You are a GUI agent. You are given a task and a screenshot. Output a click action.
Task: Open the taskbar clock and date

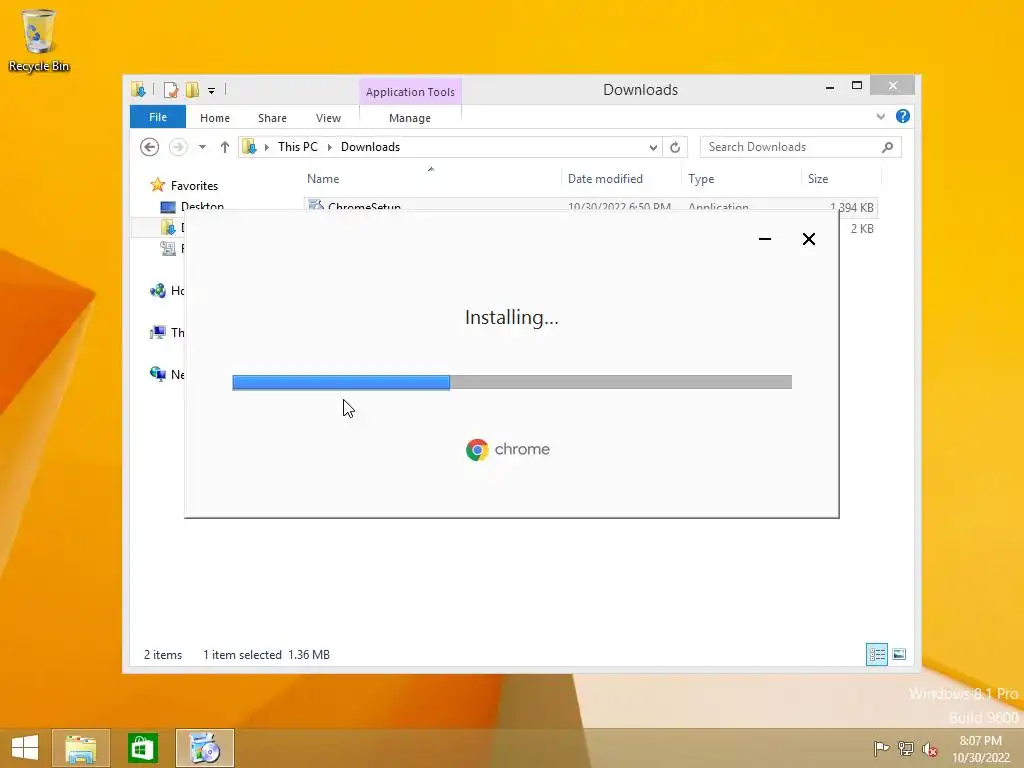[980, 748]
